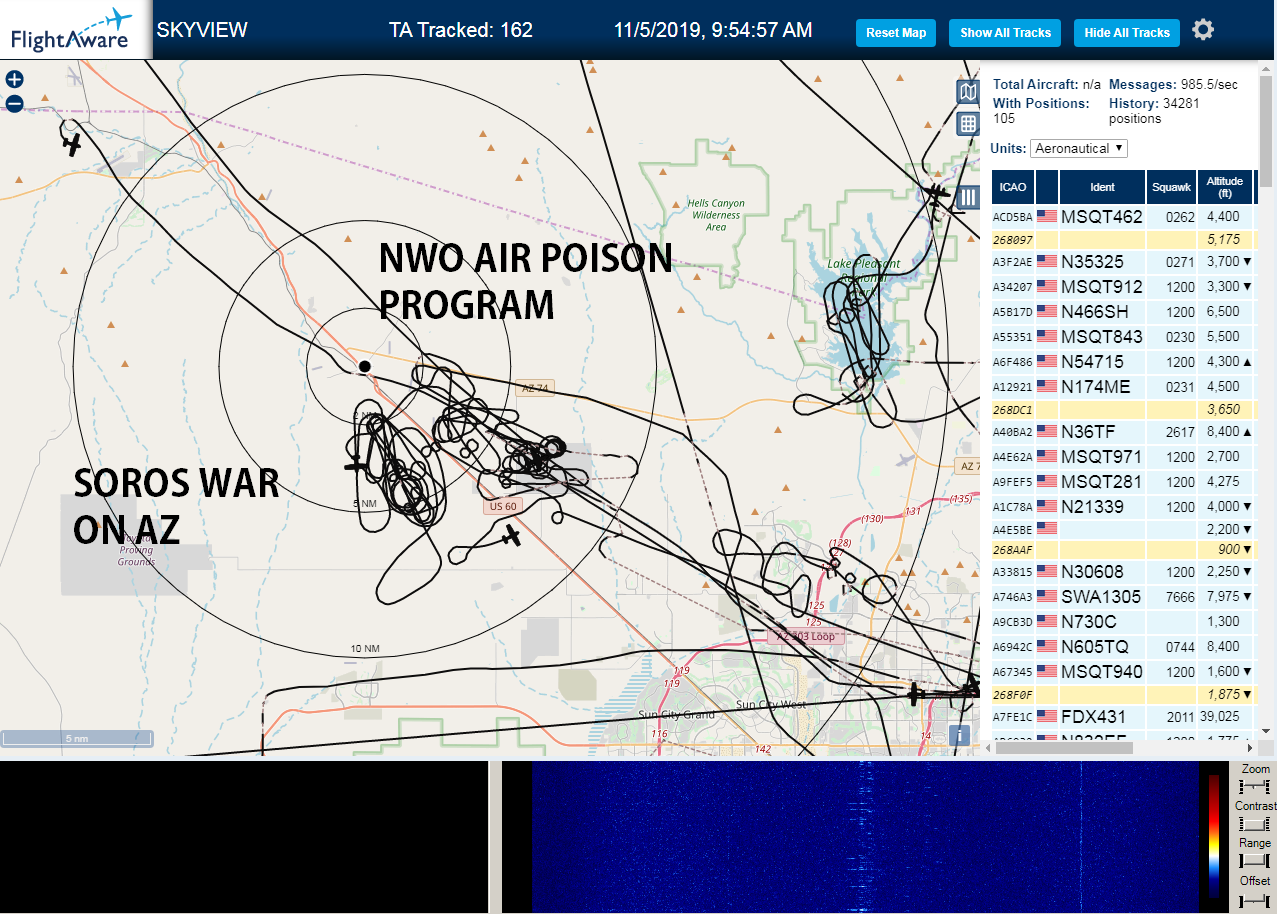Select the N21339 aircraft row

(1124, 506)
